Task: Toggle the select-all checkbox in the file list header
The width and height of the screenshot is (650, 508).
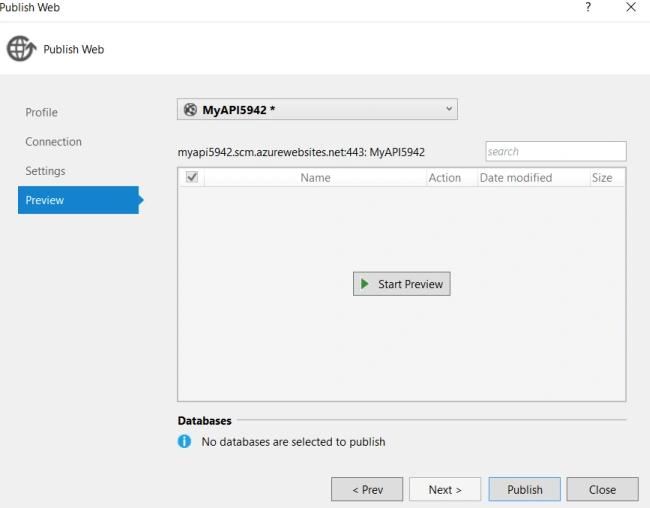Action: pyautogui.click(x=192, y=177)
